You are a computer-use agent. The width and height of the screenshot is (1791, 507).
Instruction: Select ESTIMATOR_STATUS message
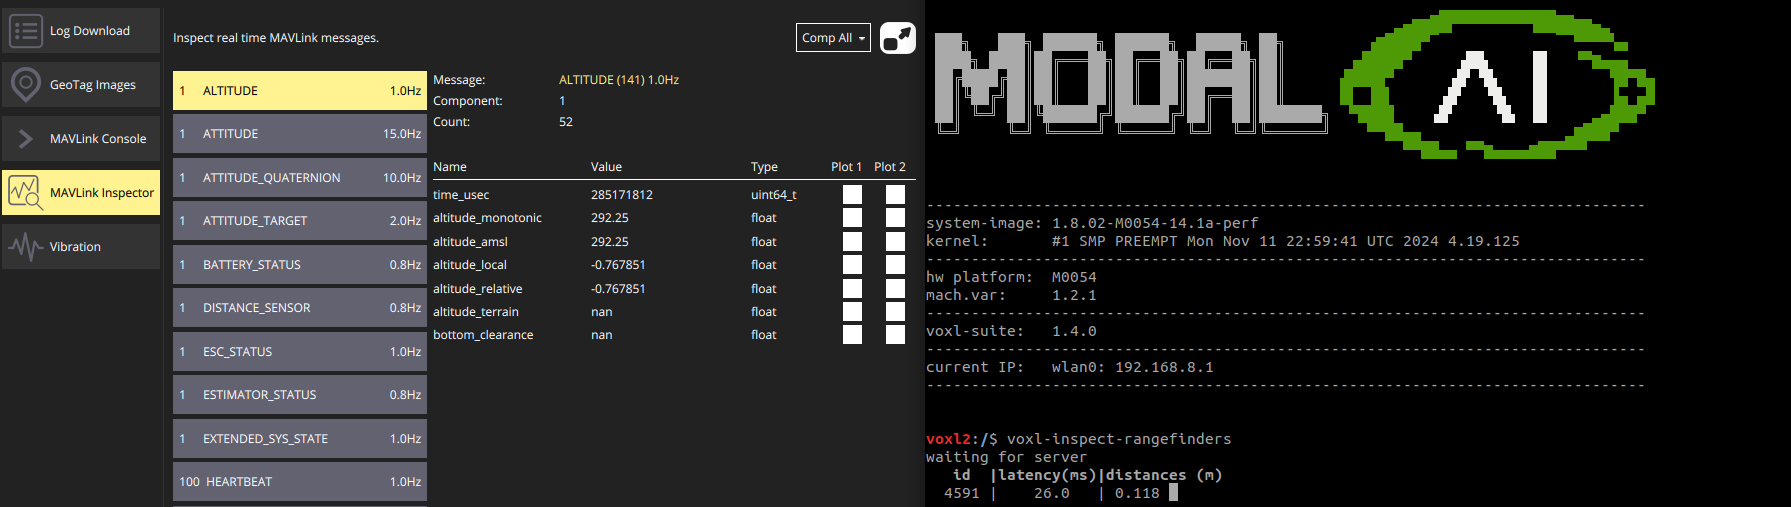pos(300,395)
